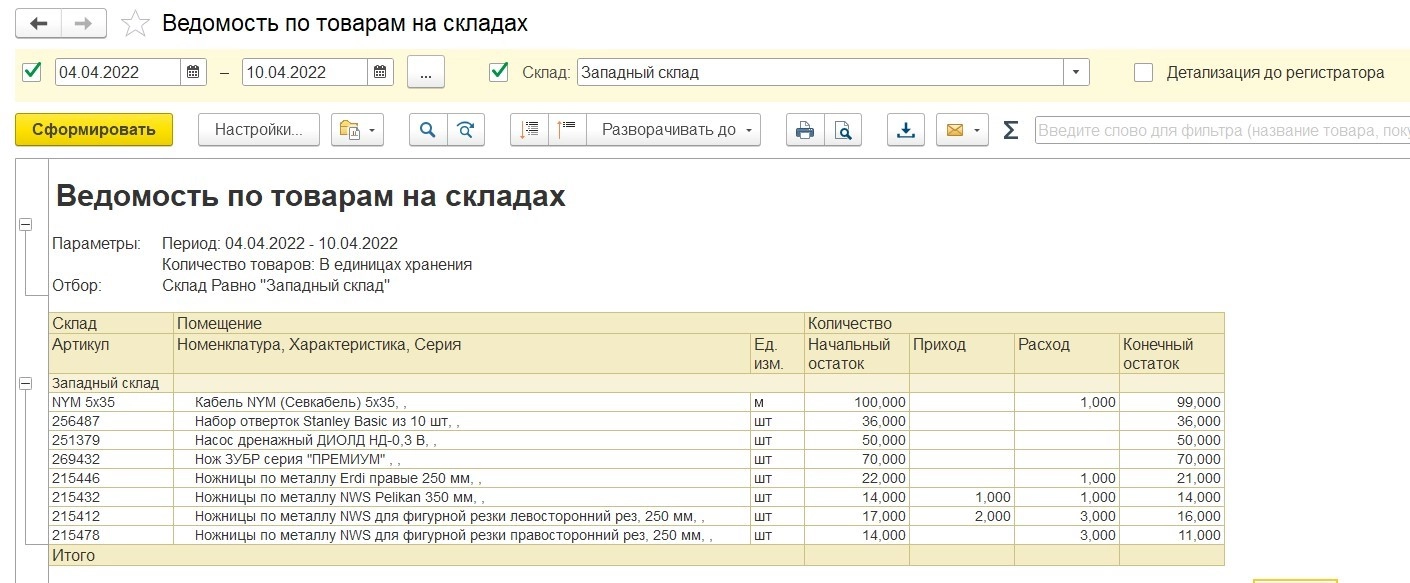Click the sigma sum icon
The height and width of the screenshot is (583, 1410).
pos(1010,130)
